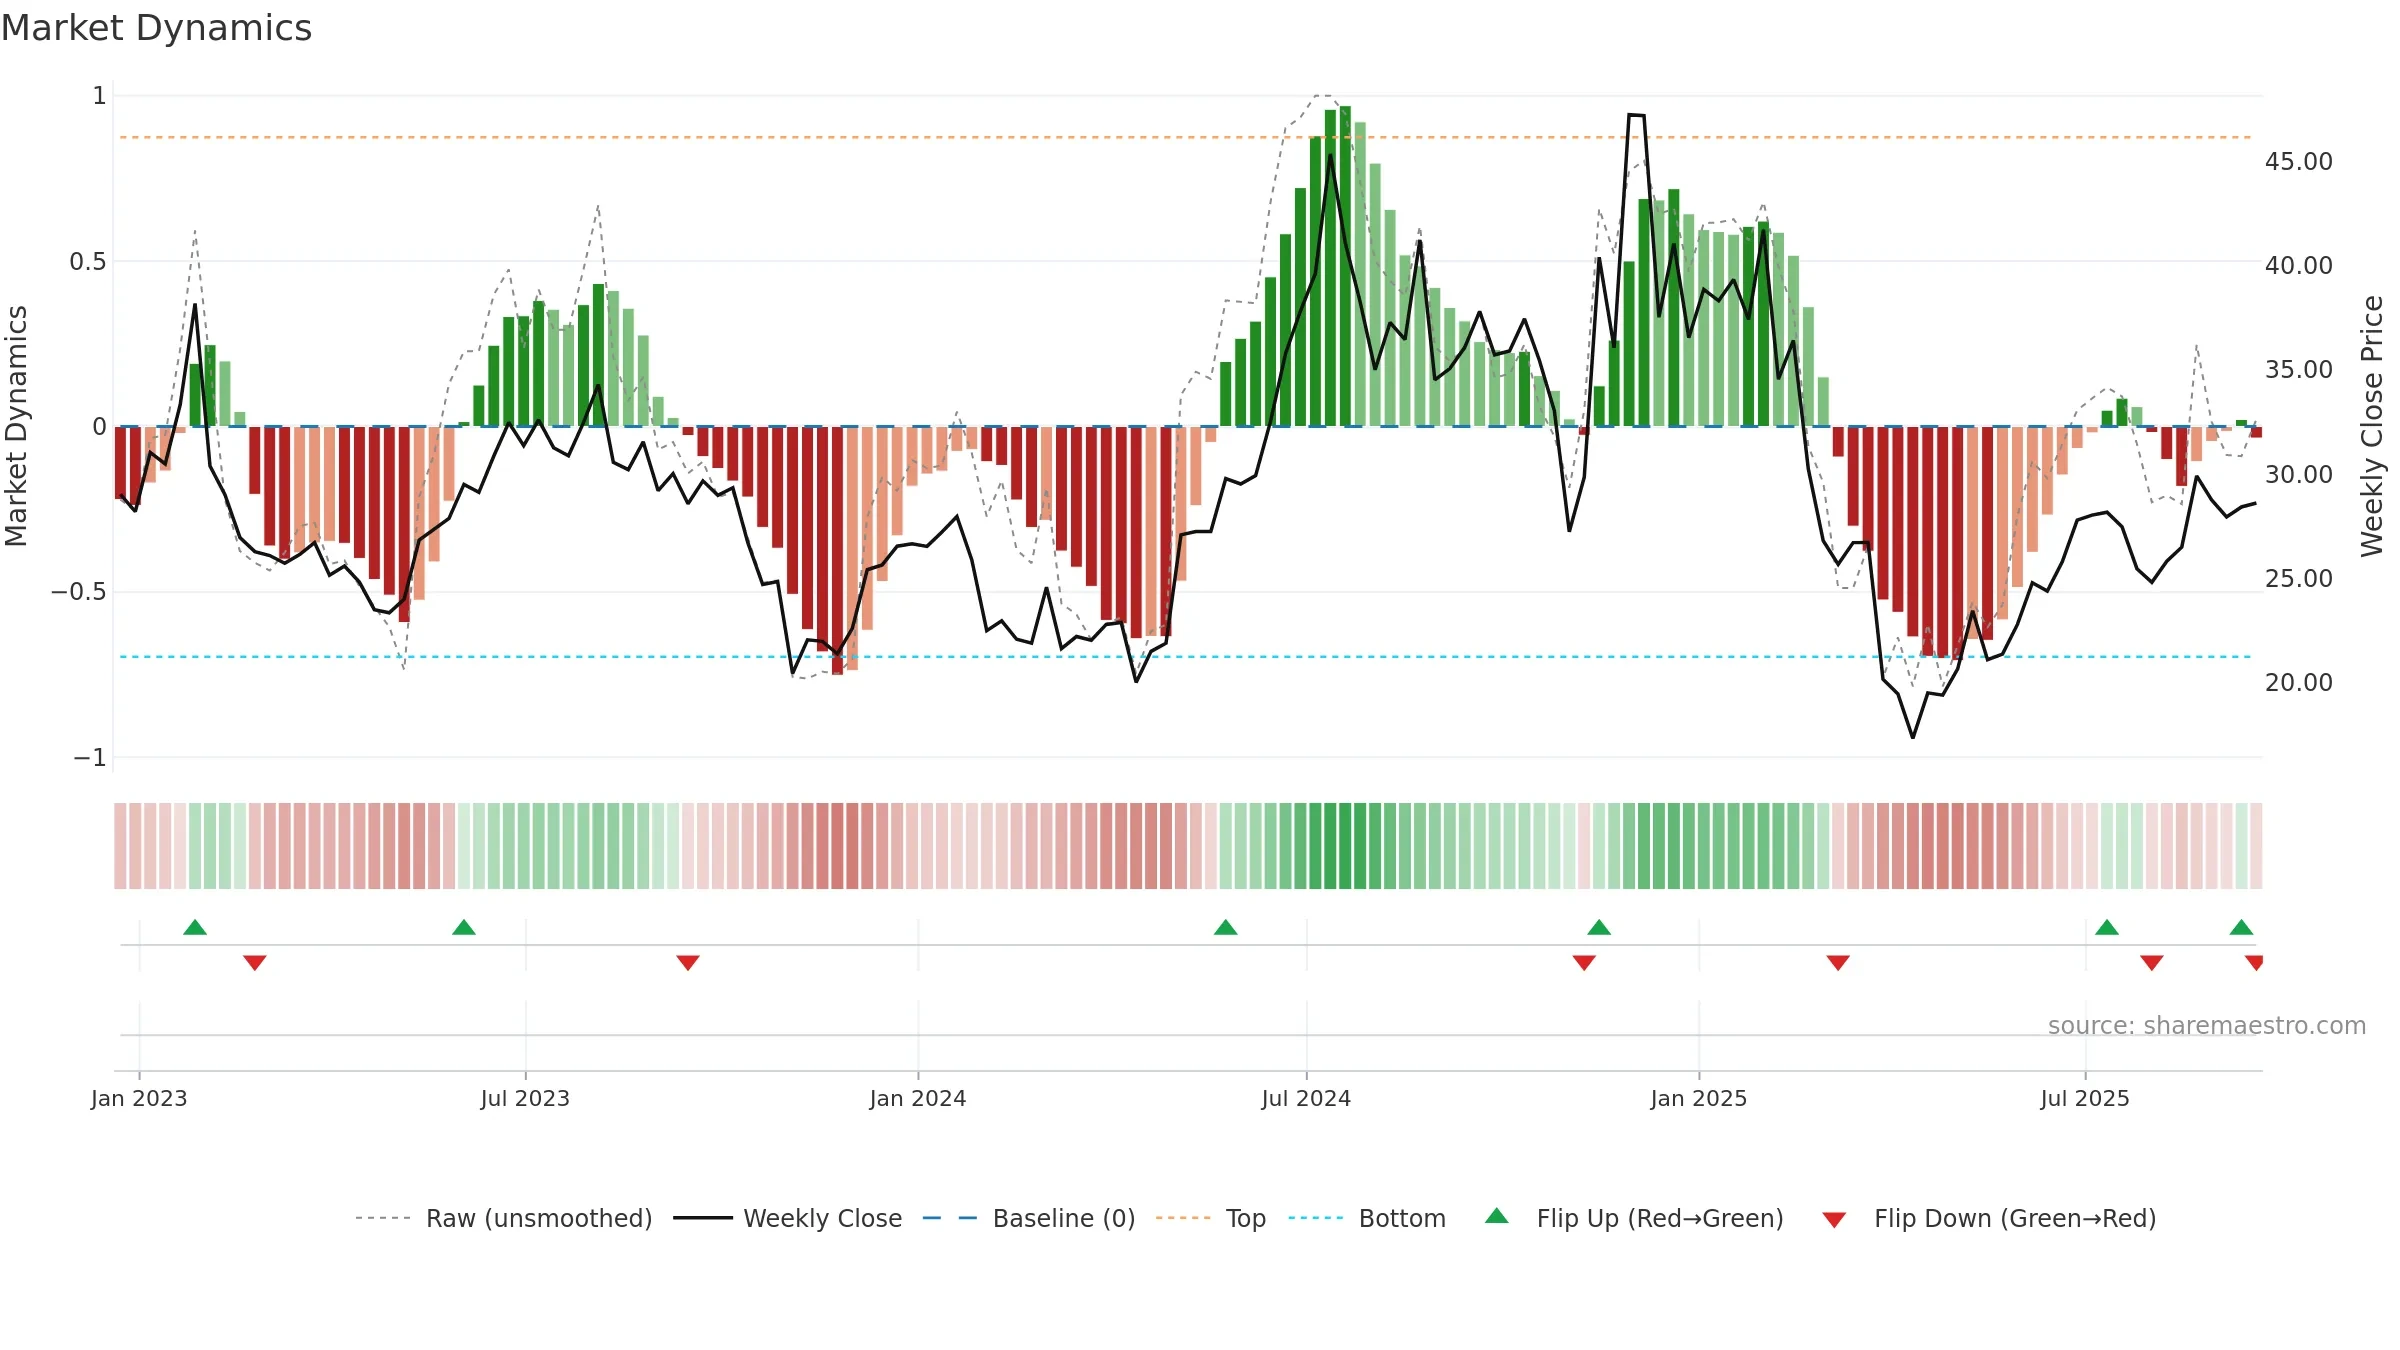This screenshot has height=1350, width=2400.
Task: Click the source: sharemaestro.com text
Action: coord(2206,1025)
